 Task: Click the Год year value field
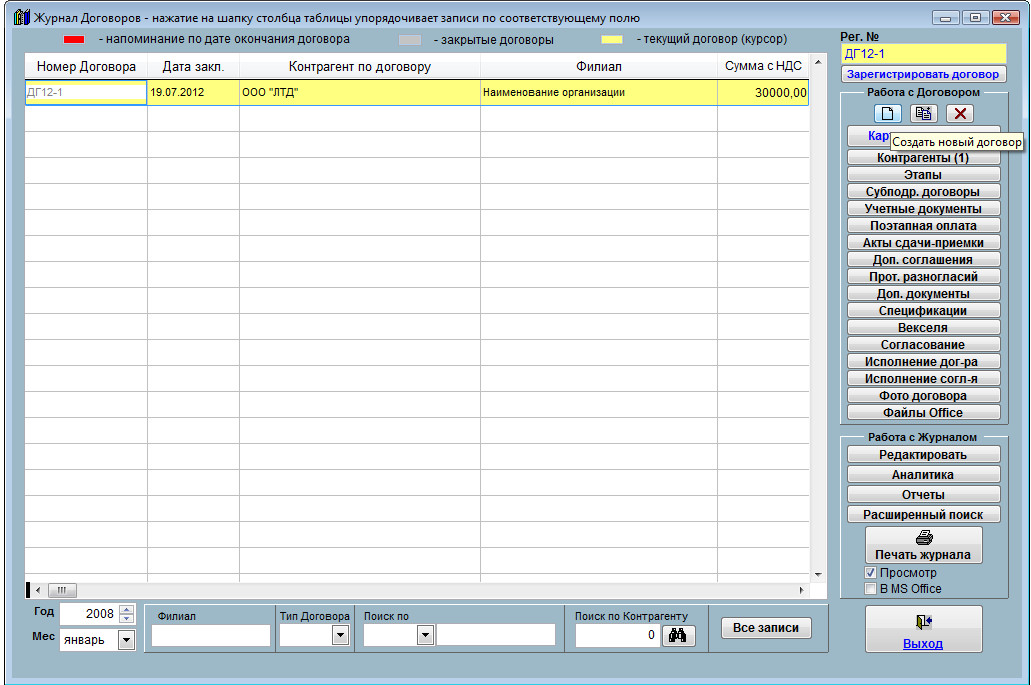tap(89, 614)
